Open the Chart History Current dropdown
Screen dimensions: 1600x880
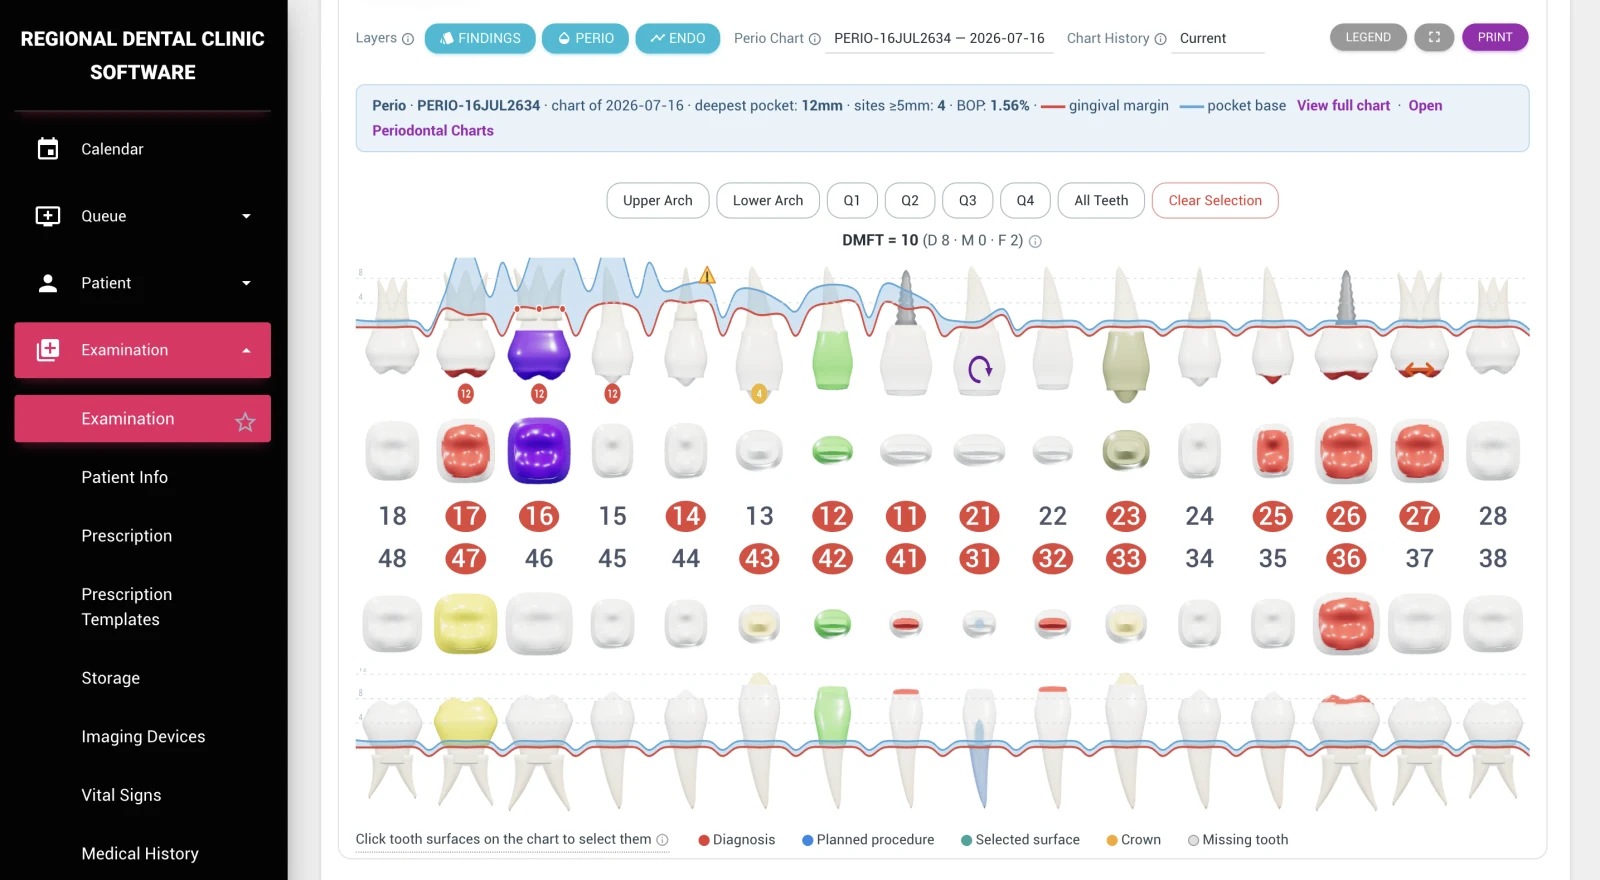tap(1218, 39)
